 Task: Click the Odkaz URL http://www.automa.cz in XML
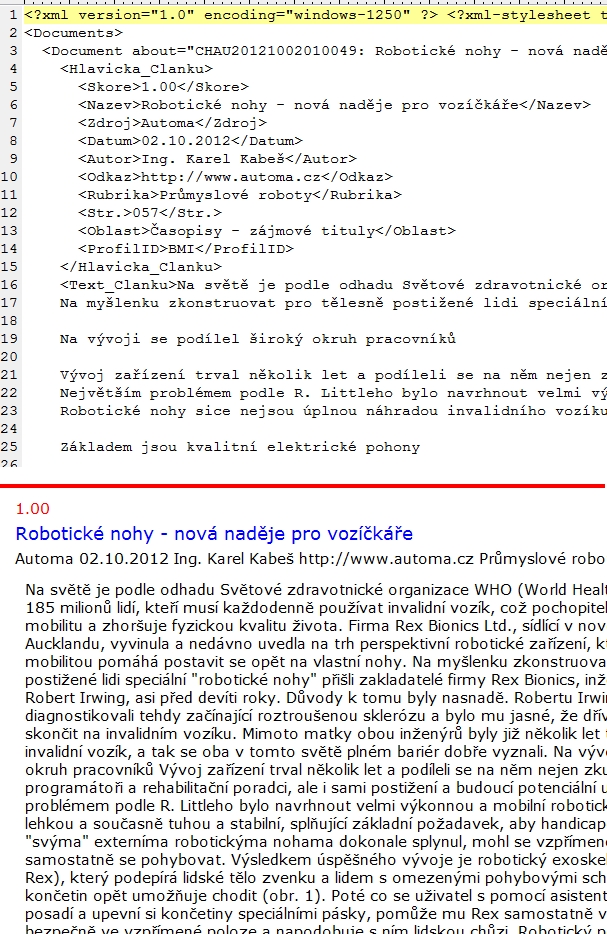click(x=235, y=177)
